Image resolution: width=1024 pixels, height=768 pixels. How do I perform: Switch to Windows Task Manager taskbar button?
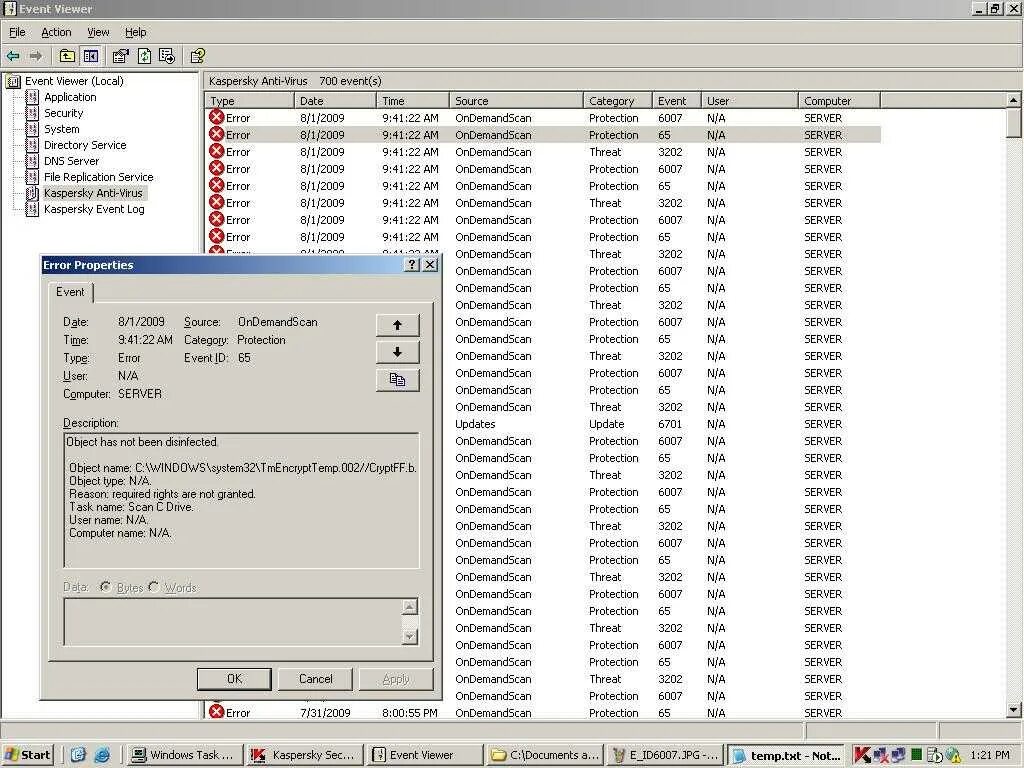[x=184, y=755]
